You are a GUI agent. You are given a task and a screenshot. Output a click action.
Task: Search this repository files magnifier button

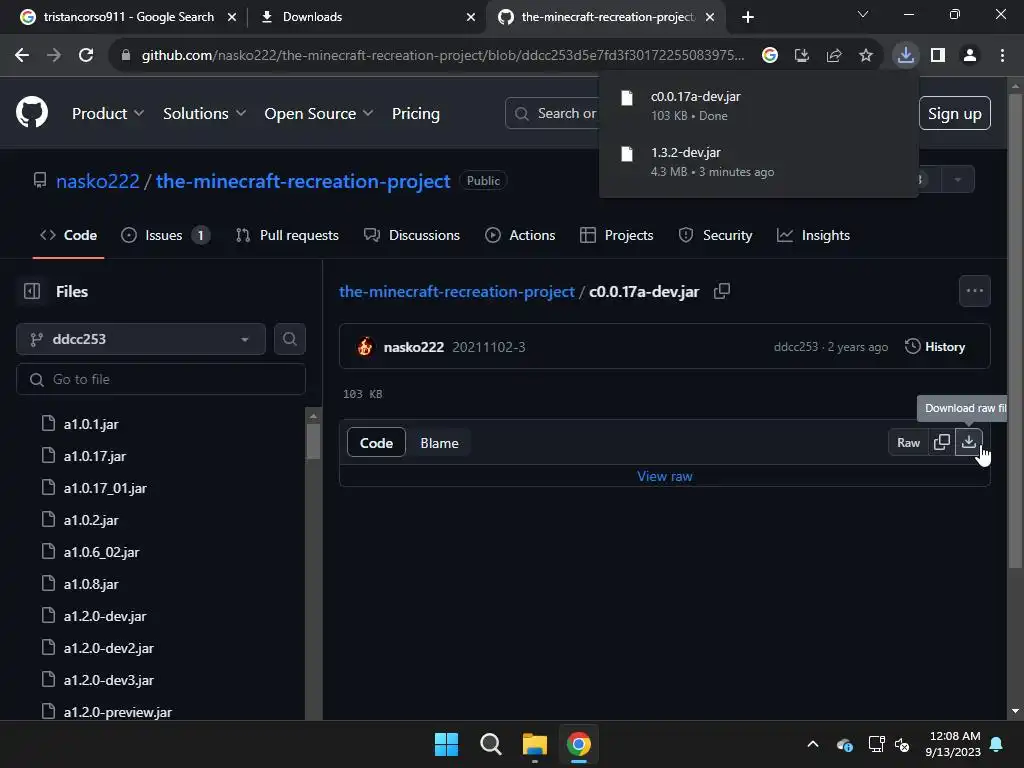coord(290,339)
